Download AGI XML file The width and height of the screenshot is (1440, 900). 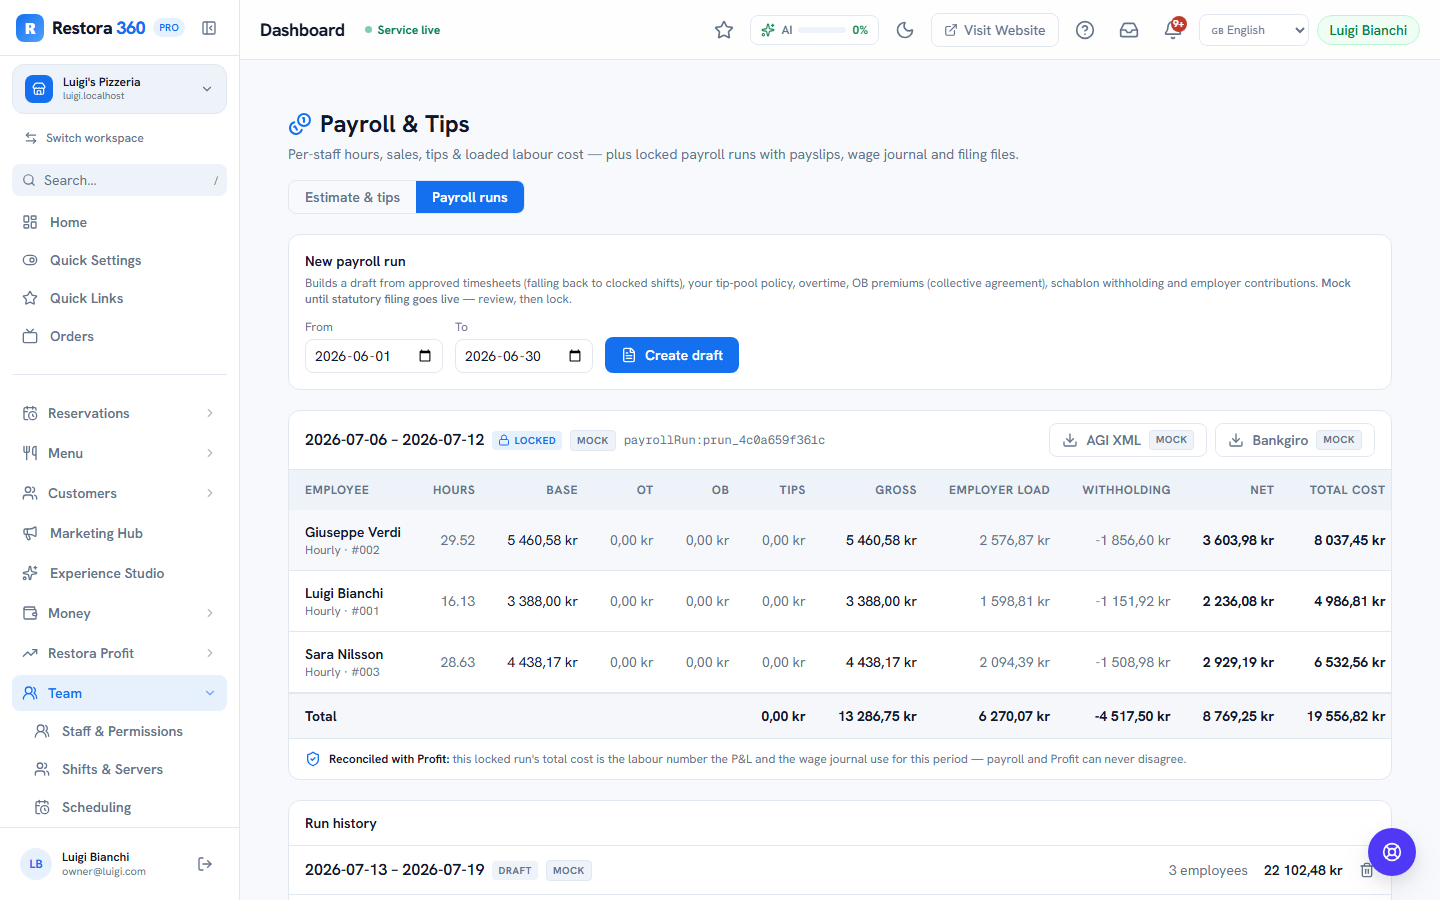point(1128,440)
